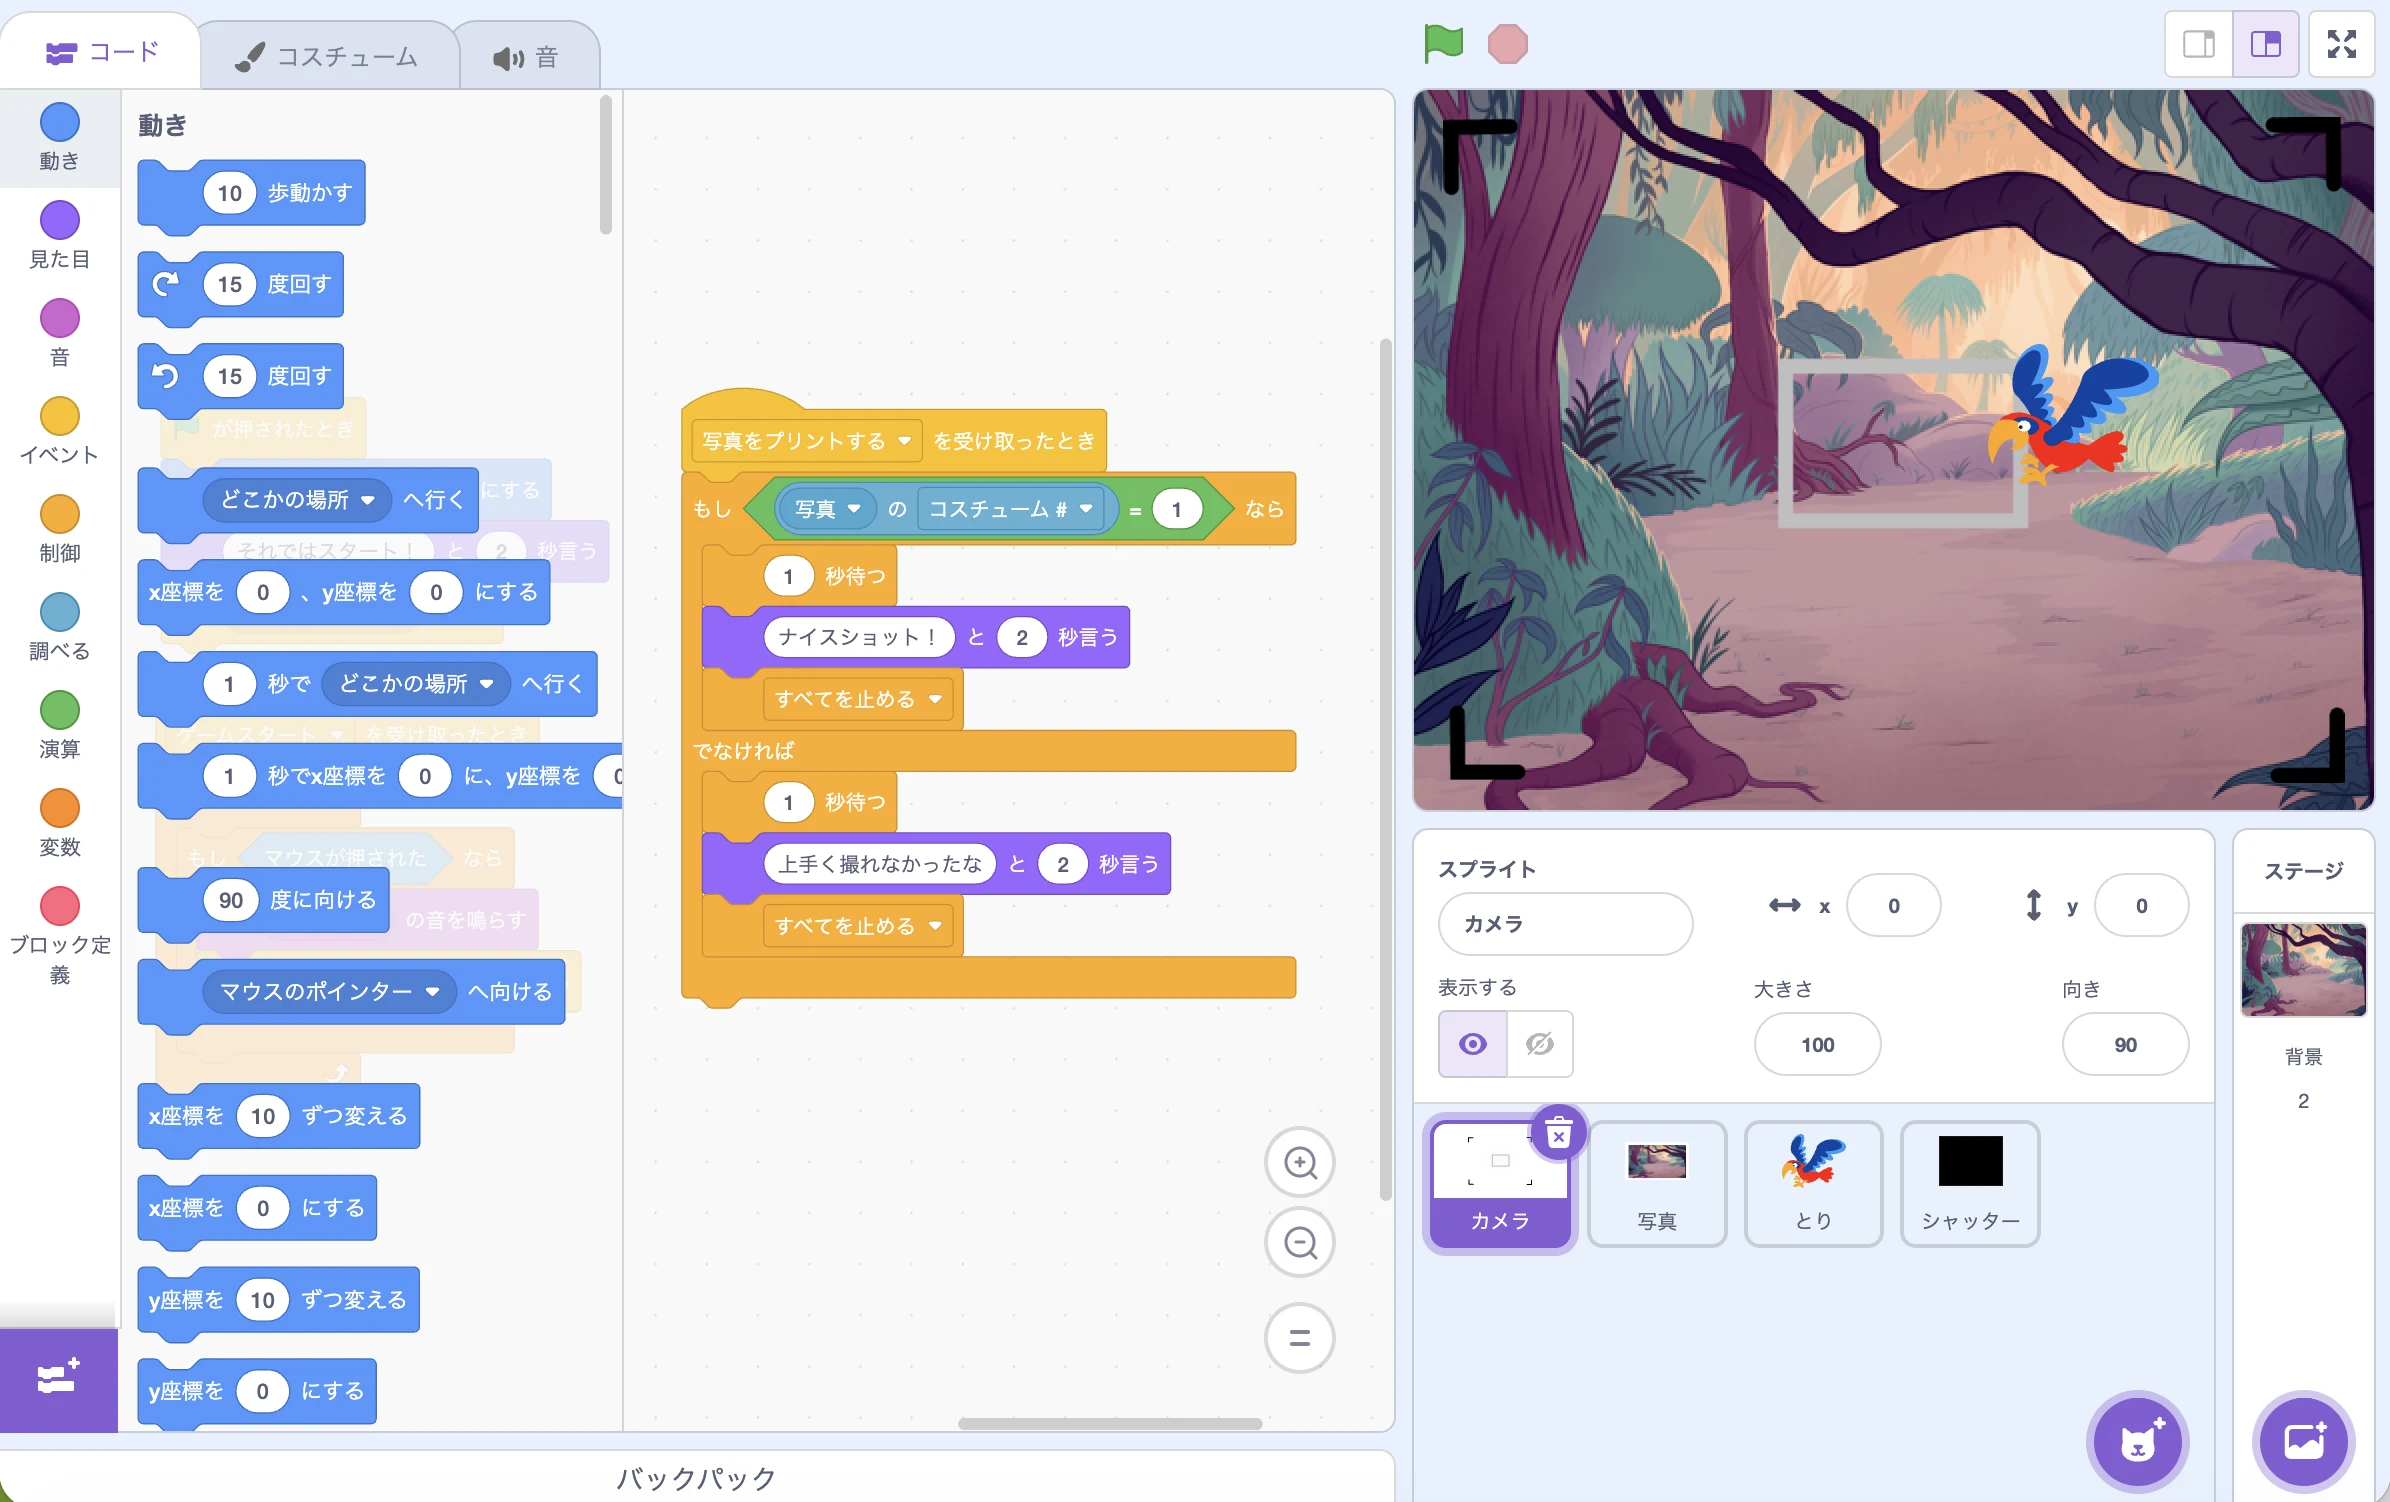Select the 見た目 block category
Screen dimensions: 2390x1502
[x=59, y=236]
